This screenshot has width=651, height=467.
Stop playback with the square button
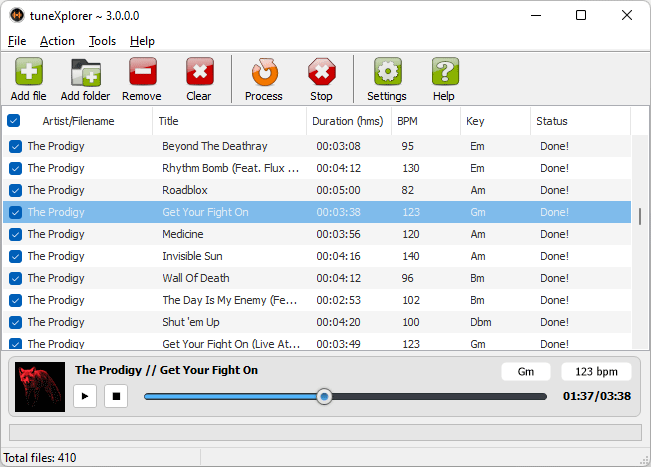(x=116, y=396)
